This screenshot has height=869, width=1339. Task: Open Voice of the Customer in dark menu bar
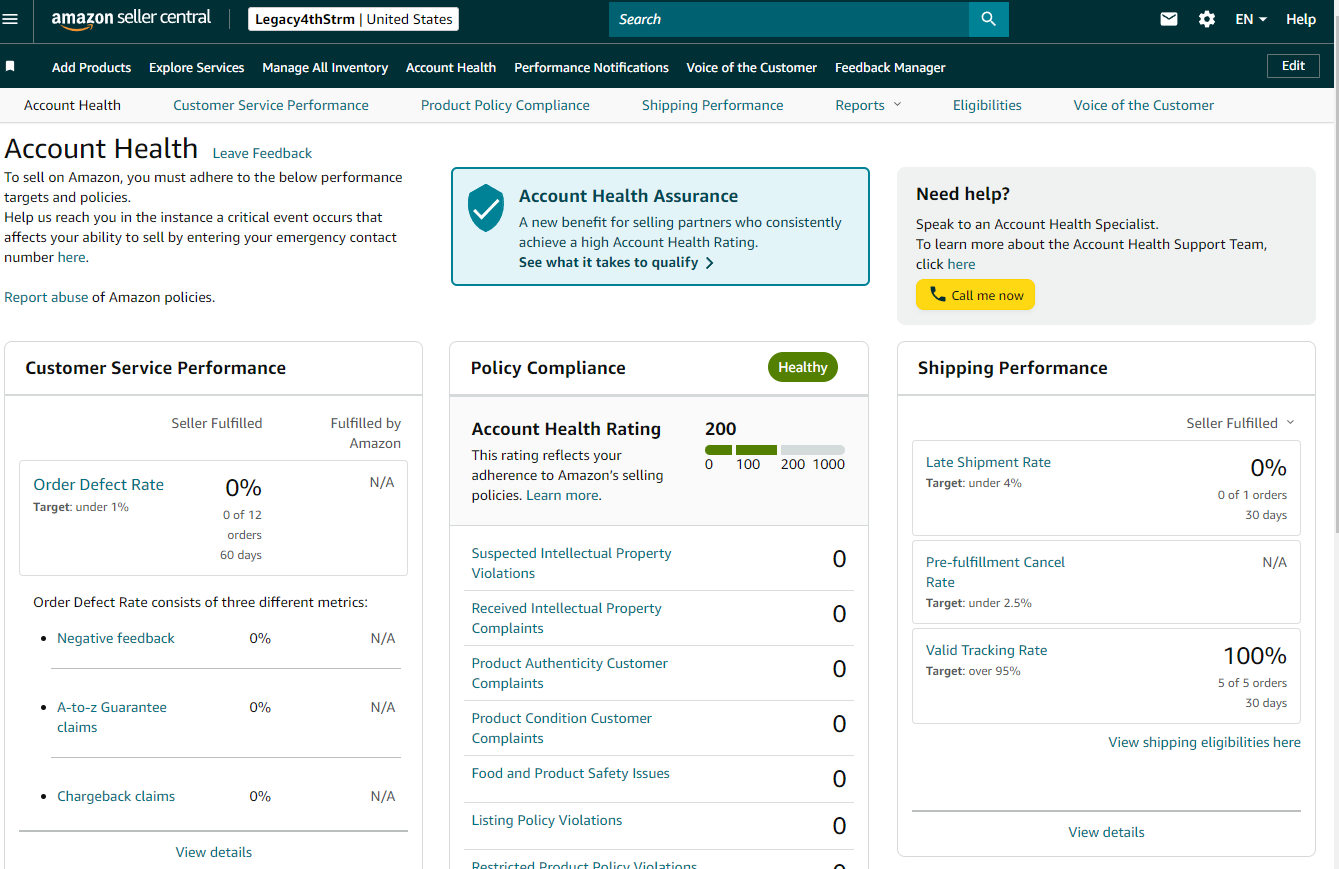[752, 67]
